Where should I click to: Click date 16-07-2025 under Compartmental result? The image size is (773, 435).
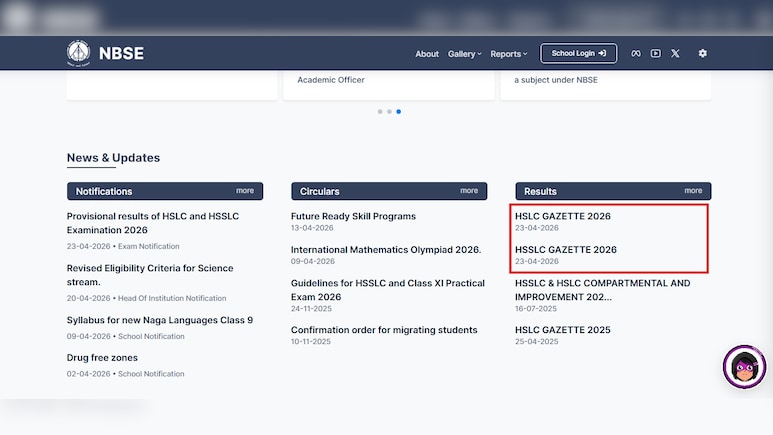pyautogui.click(x=536, y=309)
